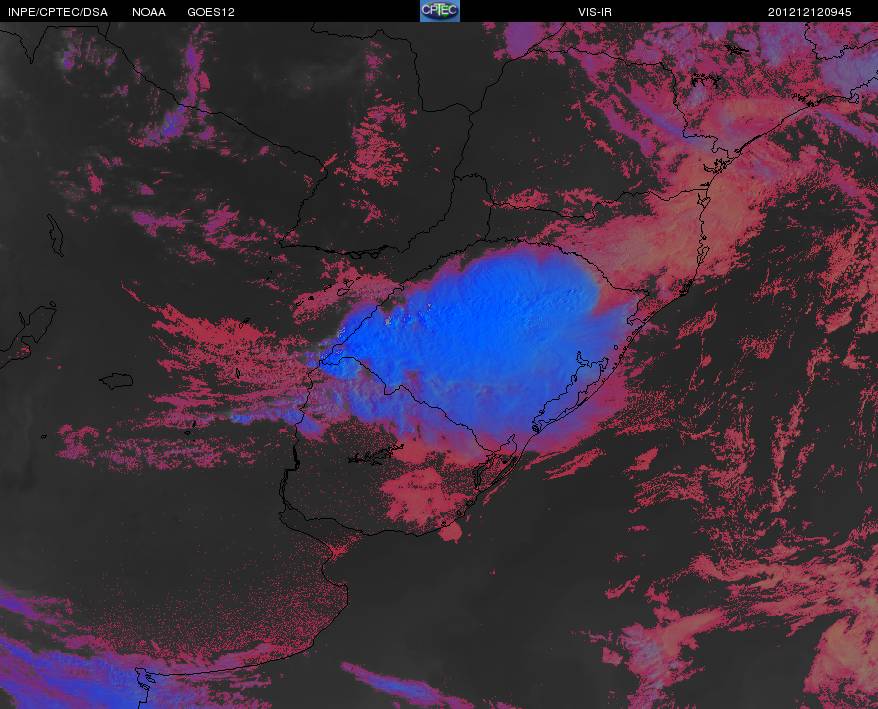The height and width of the screenshot is (709, 878).
Task: Click the VIS-IR channel label
Action: [595, 12]
